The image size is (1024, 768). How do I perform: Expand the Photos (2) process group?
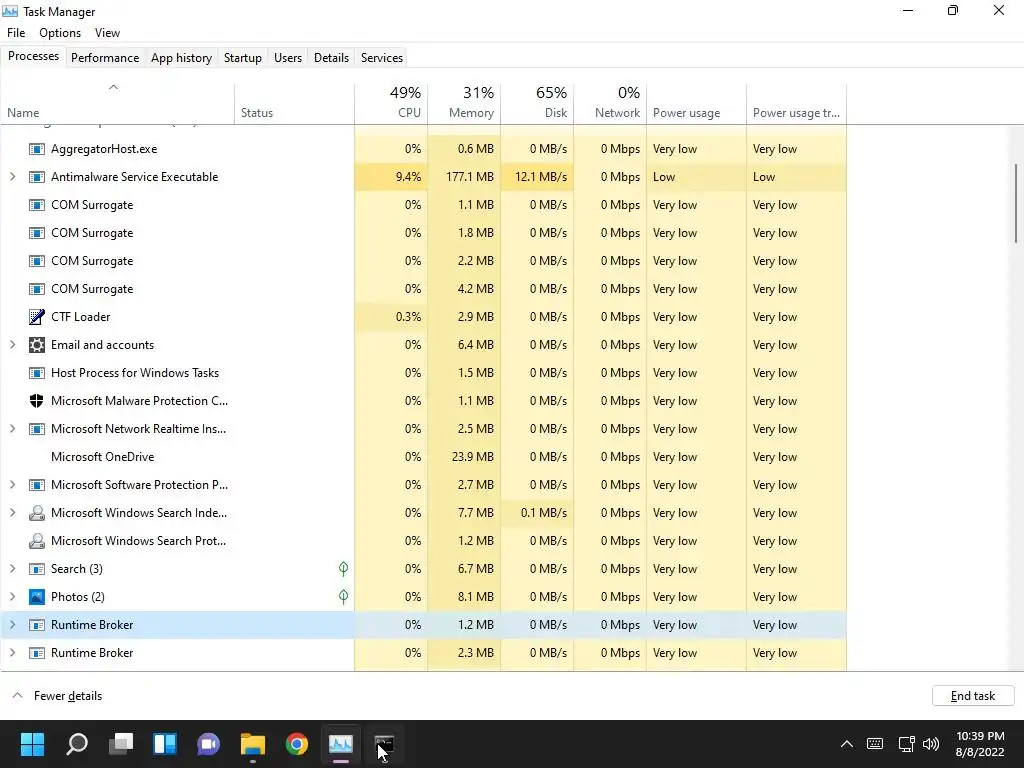pos(12,597)
